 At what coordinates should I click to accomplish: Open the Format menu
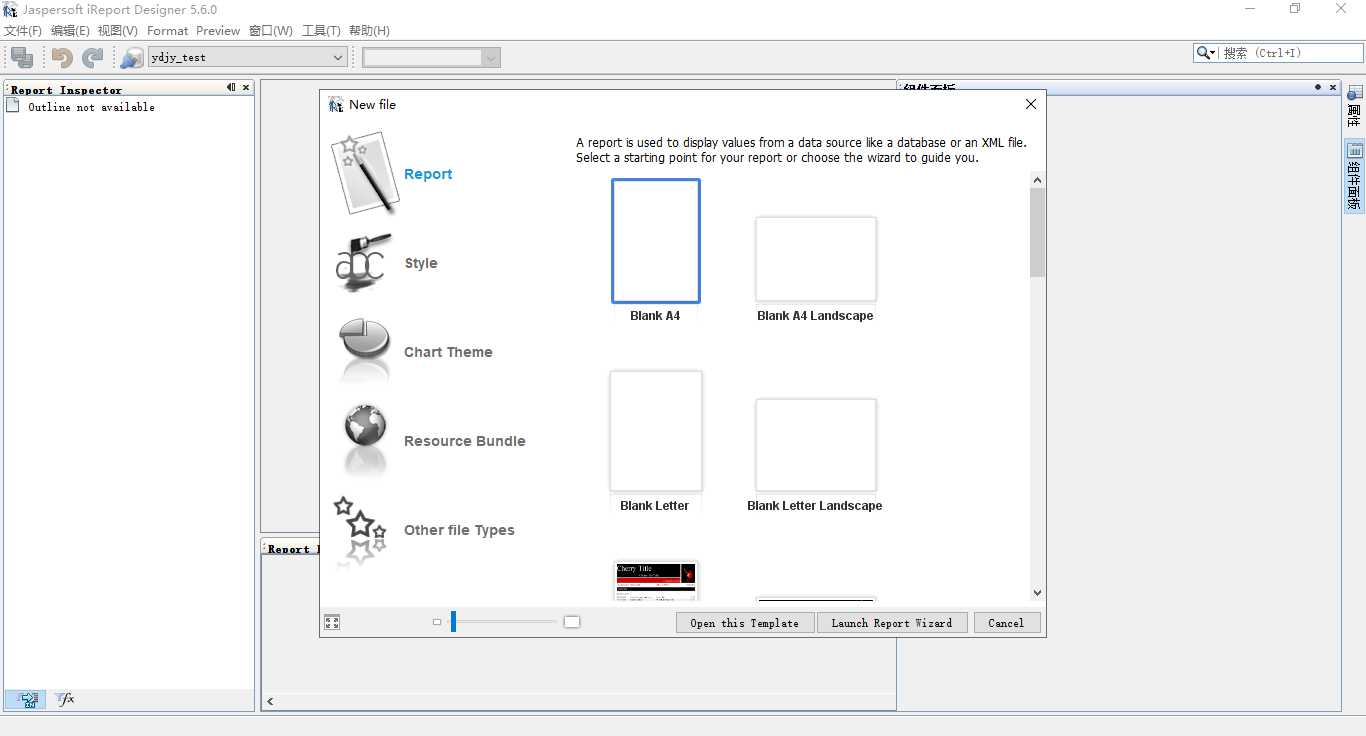168,31
